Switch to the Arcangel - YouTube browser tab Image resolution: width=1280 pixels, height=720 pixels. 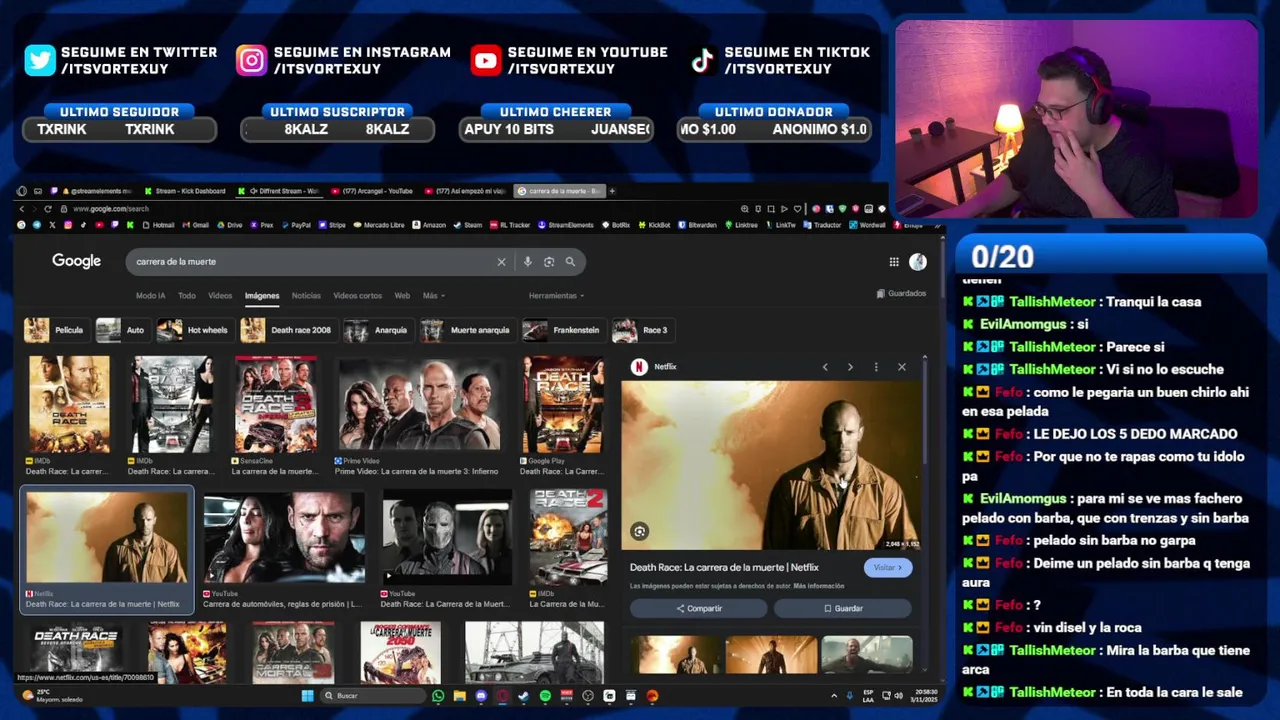point(370,191)
